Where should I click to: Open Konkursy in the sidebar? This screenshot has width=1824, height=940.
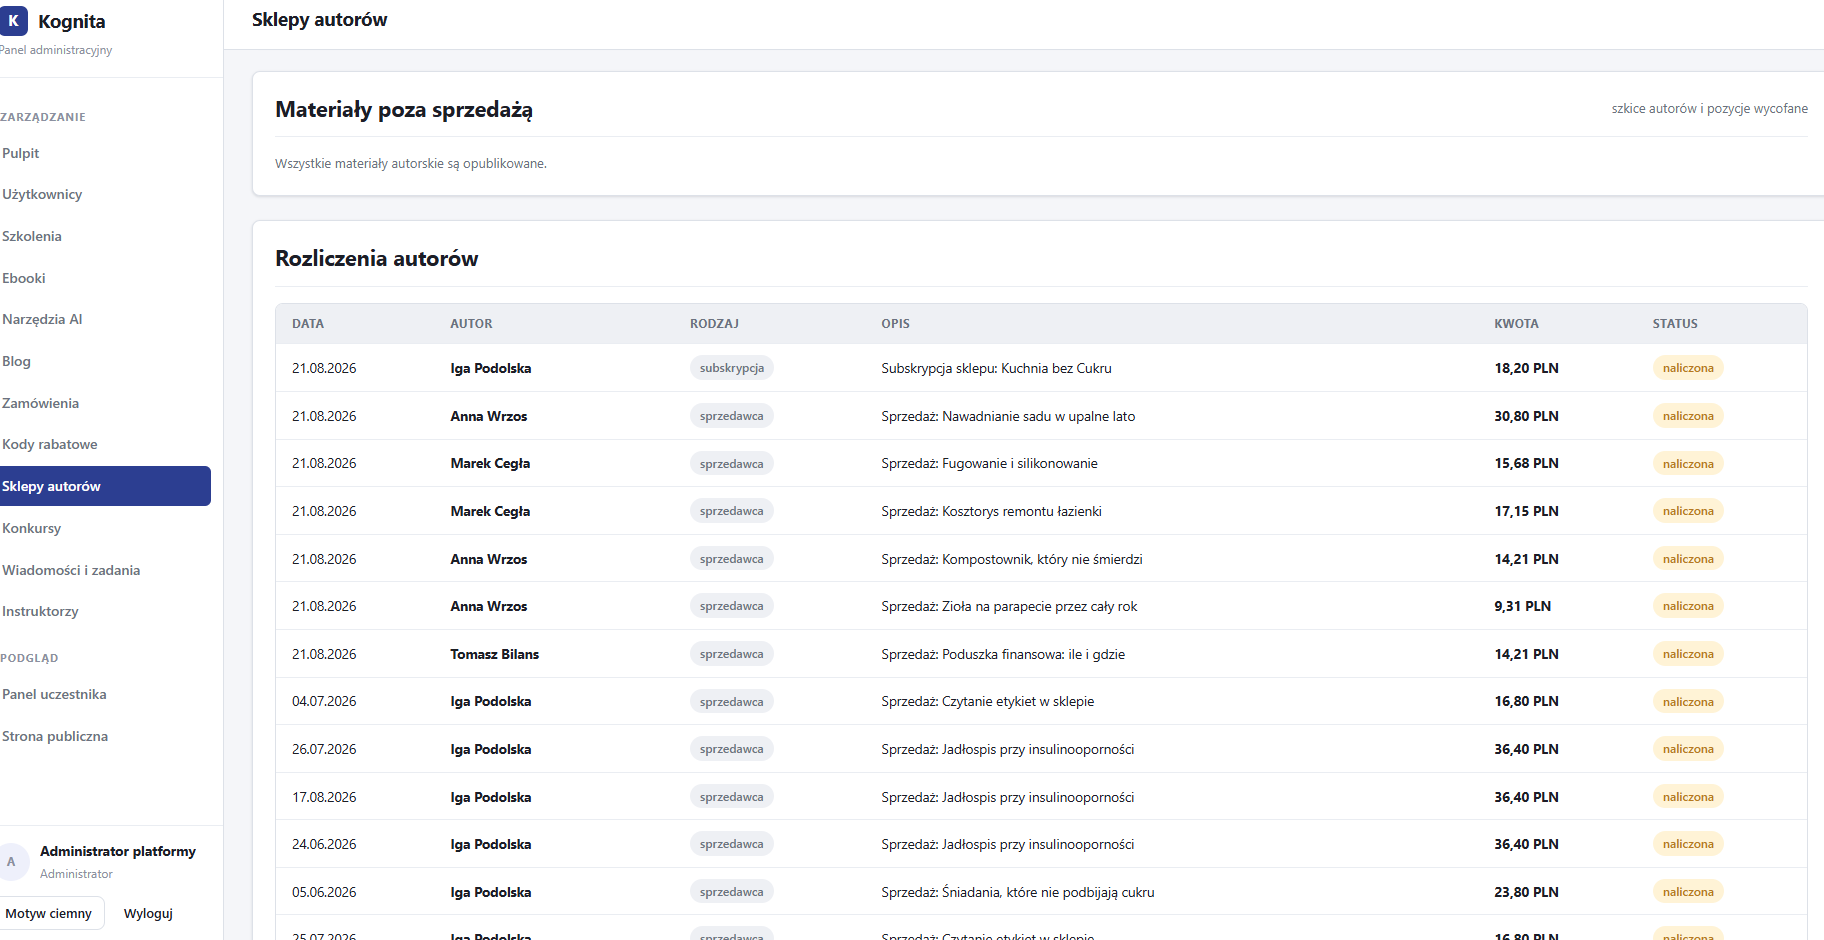click(32, 528)
